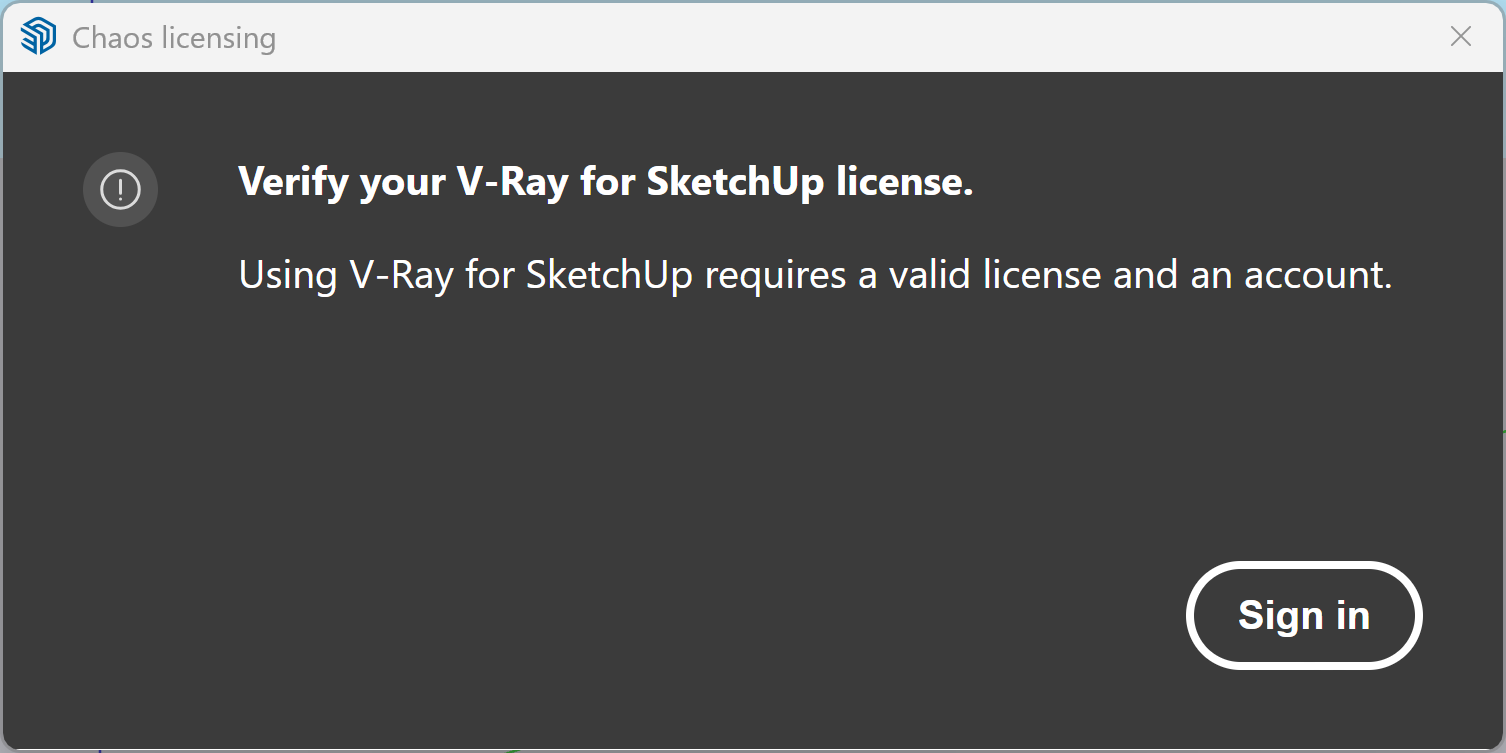Click "SketchUp" in the bold heading line
Viewport: 1506px width, 753px height.
pyautogui.click(x=736, y=183)
